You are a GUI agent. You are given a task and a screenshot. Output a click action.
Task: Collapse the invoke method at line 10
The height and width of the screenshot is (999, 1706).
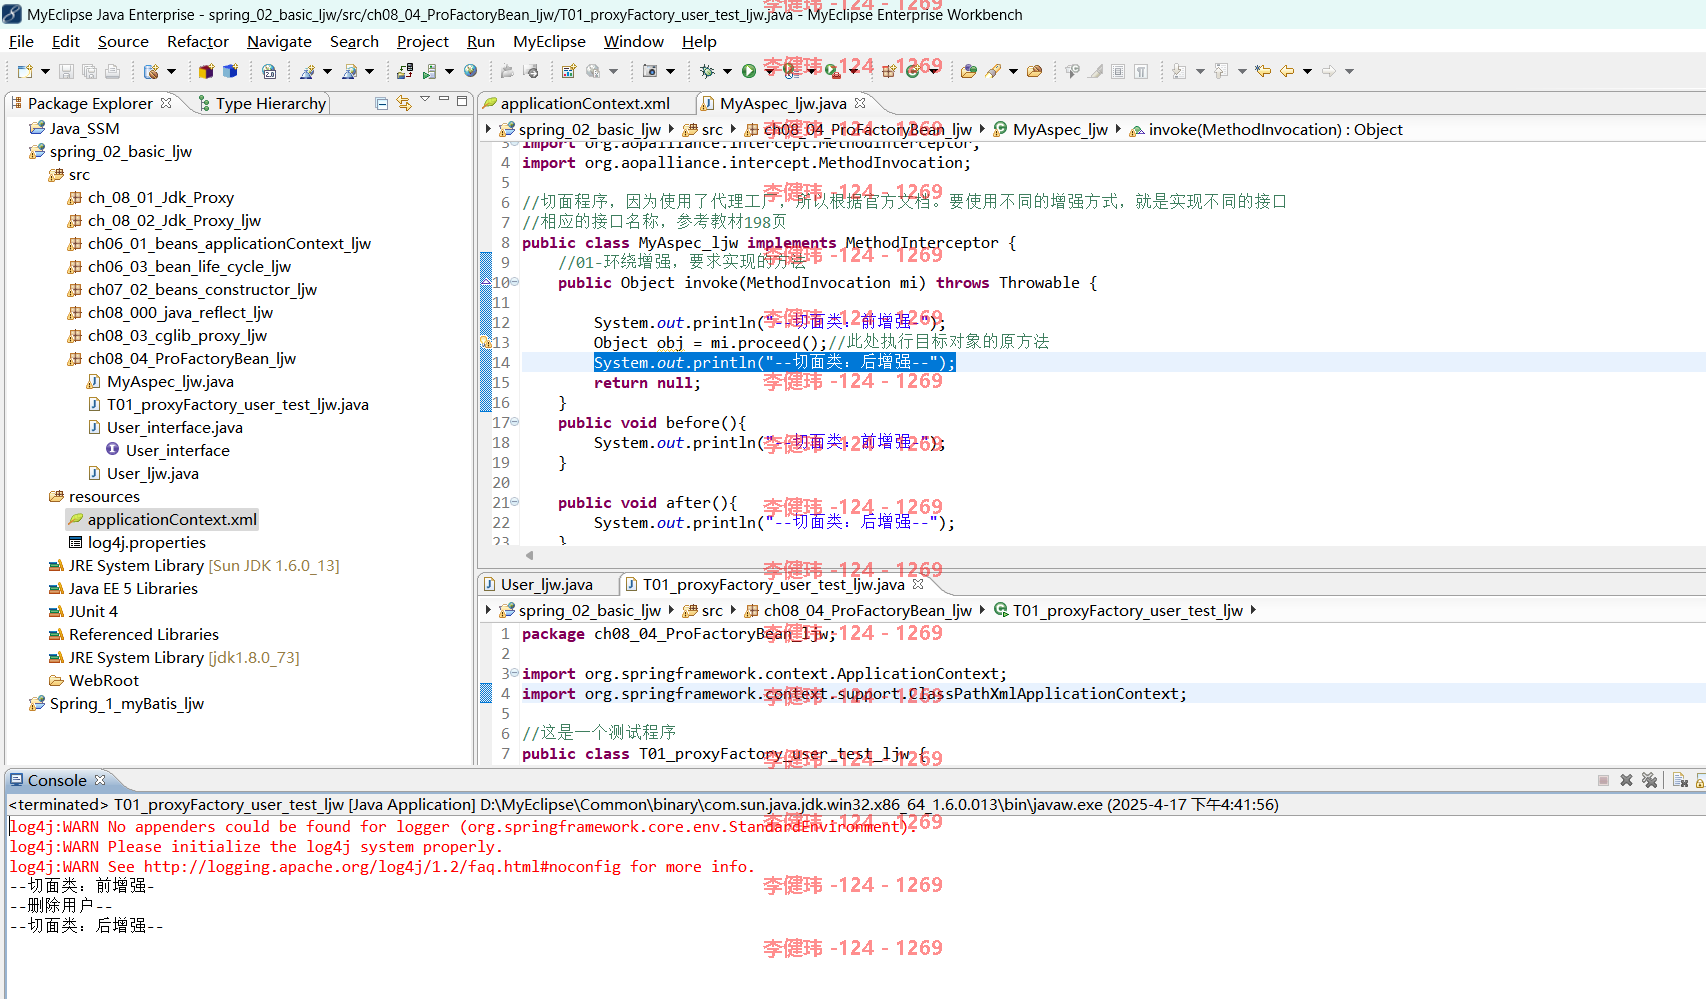[514, 282]
